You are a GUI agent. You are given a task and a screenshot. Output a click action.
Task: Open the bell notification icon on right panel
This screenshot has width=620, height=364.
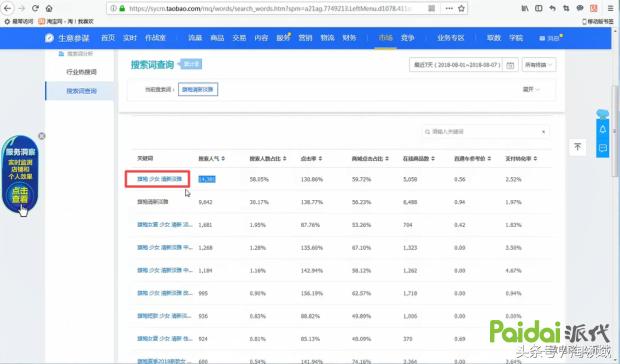tap(603, 129)
